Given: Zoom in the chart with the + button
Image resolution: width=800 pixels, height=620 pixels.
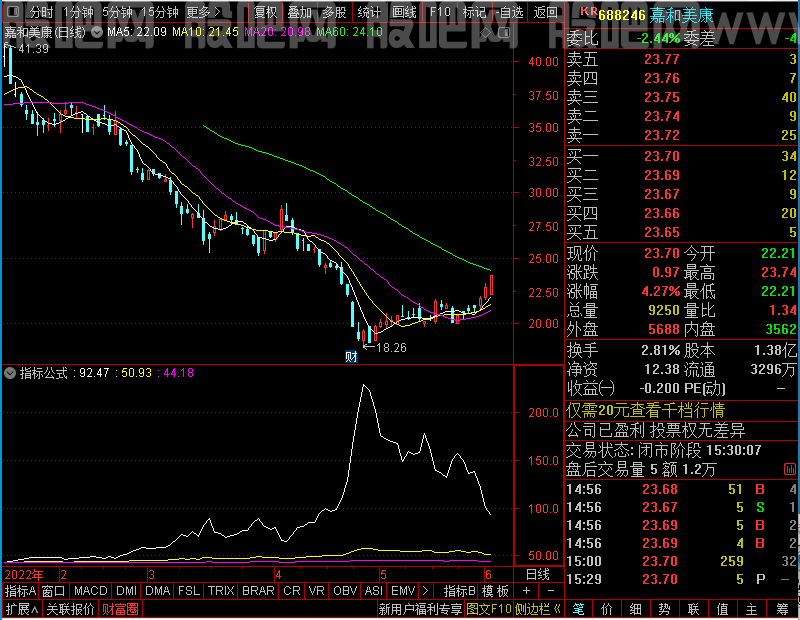Looking at the screenshot, I should click(527, 591).
